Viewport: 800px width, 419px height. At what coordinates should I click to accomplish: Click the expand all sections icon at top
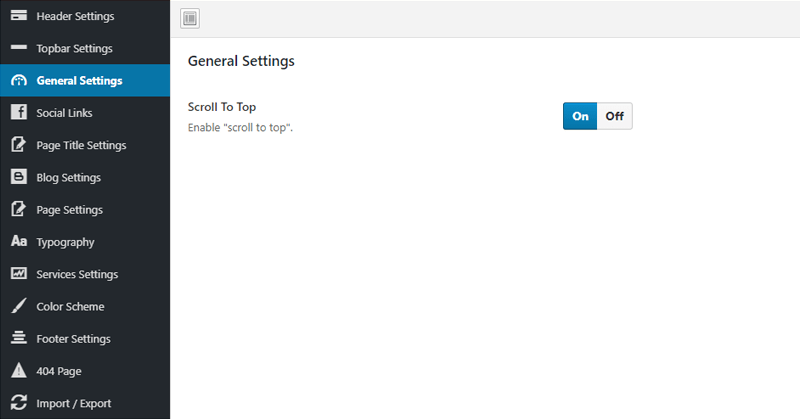point(190,18)
